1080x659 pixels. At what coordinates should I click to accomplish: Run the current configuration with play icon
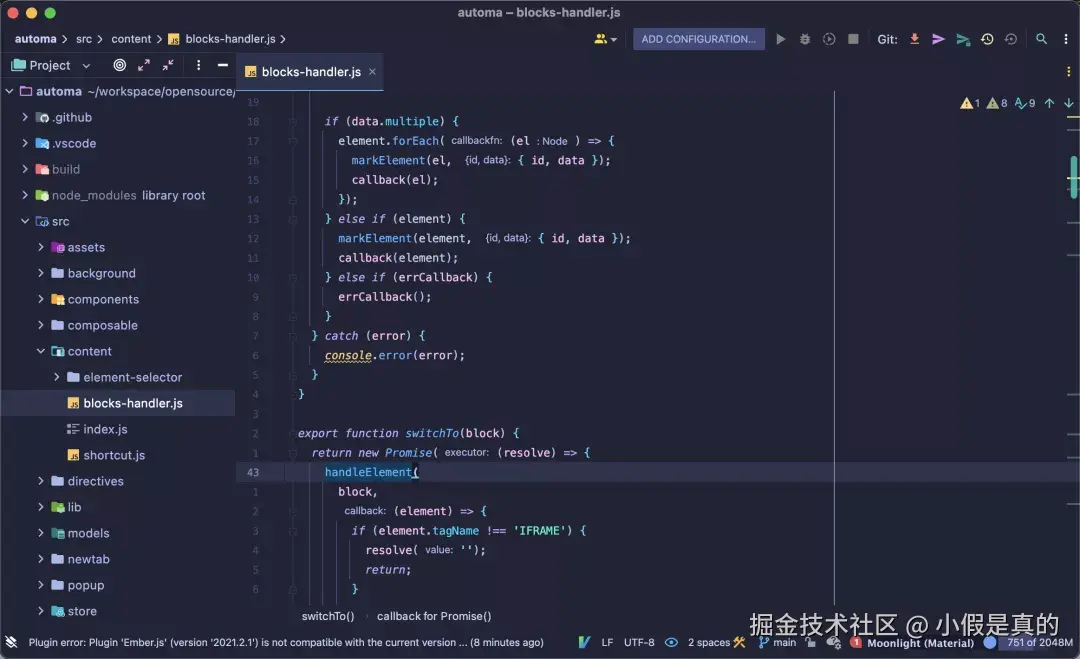[780, 39]
